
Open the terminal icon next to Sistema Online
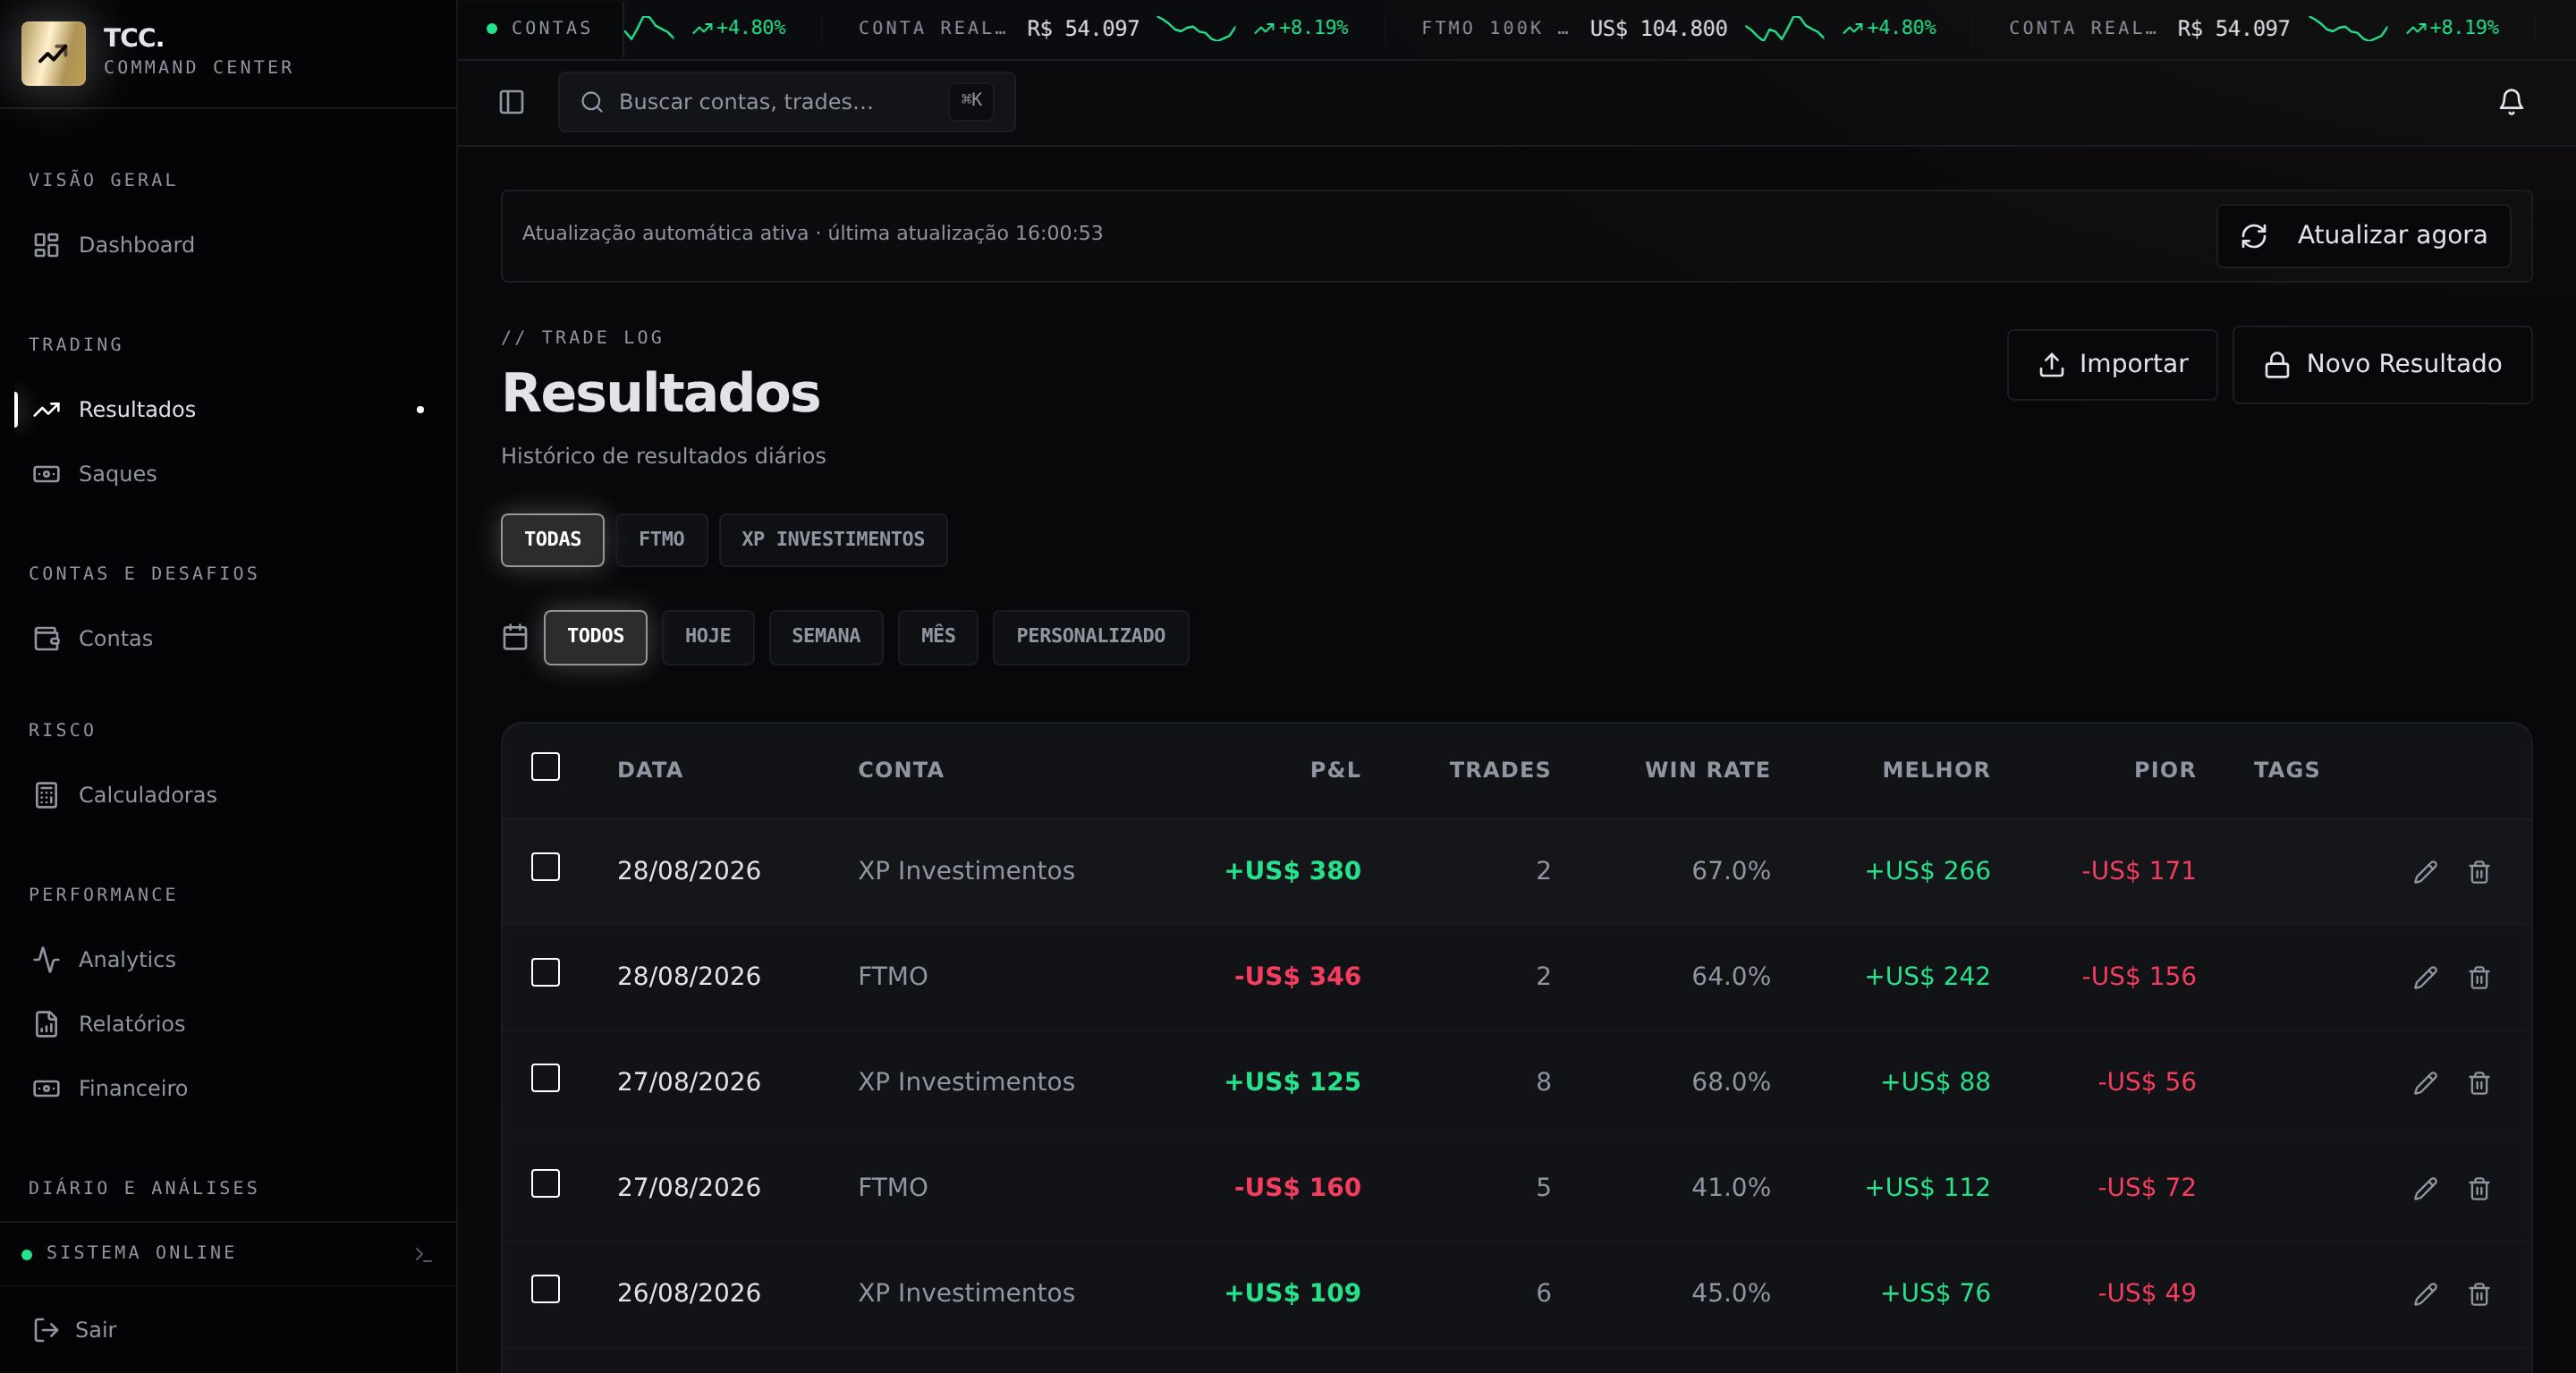423,1254
